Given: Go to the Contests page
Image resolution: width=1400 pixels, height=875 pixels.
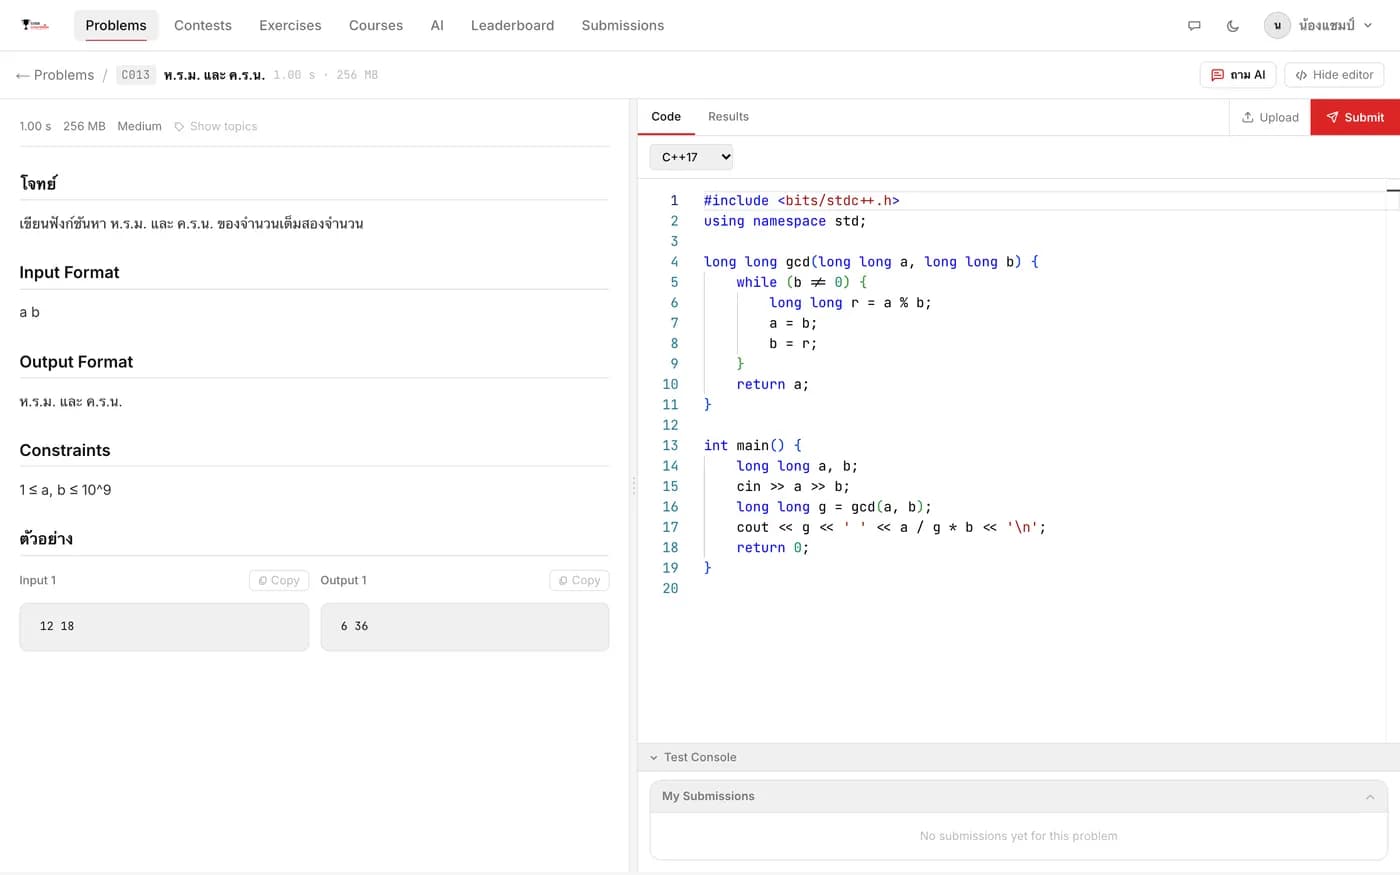Looking at the screenshot, I should [x=203, y=25].
